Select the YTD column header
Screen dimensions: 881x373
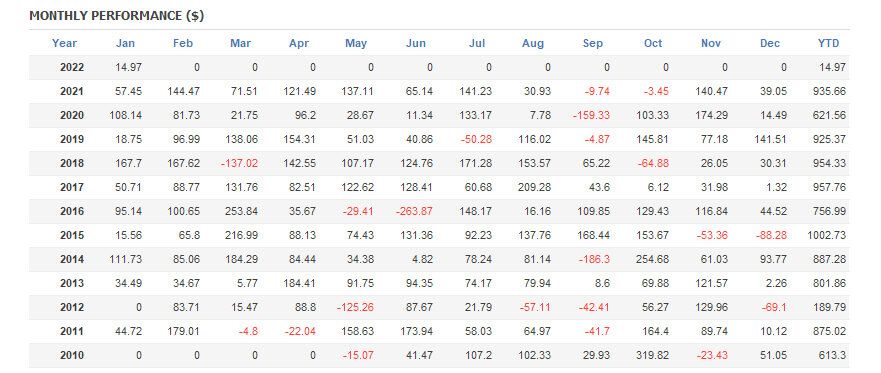pos(828,43)
